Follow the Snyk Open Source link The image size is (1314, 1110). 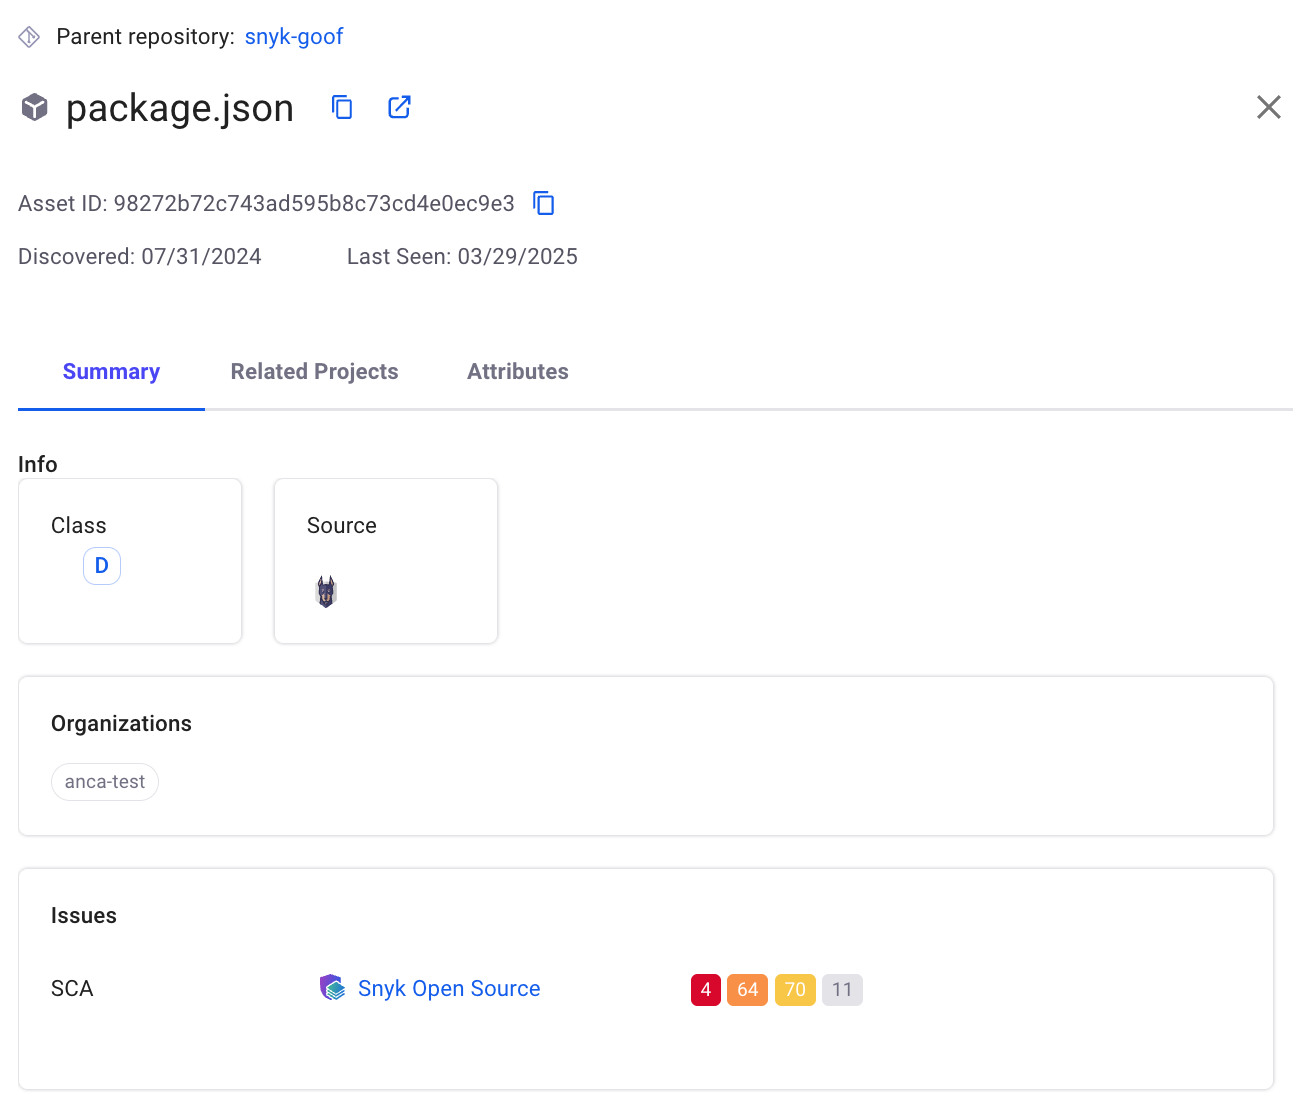pyautogui.click(x=448, y=988)
